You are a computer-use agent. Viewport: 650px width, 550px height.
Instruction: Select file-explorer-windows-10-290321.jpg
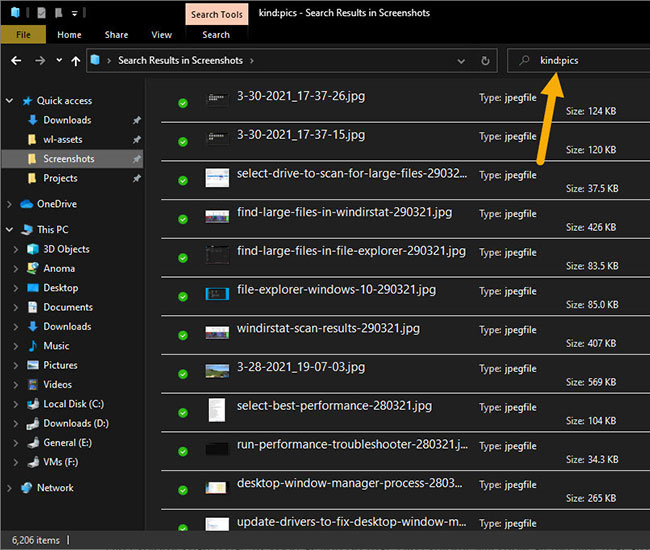pyautogui.click(x=336, y=290)
